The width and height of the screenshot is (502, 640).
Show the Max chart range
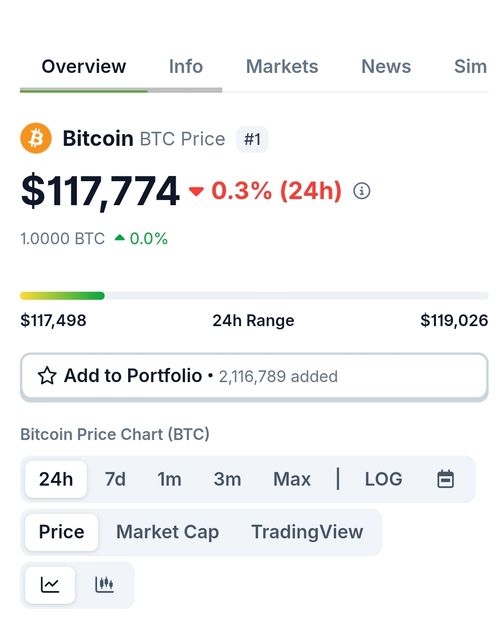292,479
